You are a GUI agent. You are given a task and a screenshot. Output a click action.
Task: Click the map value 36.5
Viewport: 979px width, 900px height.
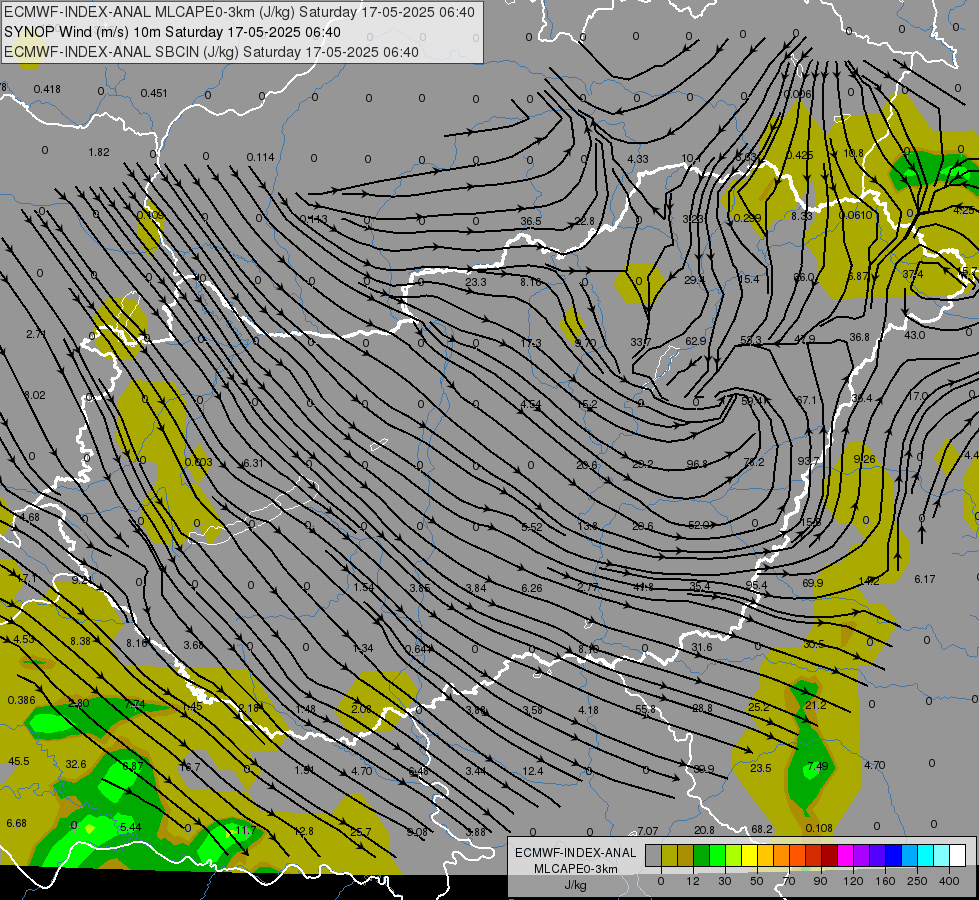pos(531,222)
